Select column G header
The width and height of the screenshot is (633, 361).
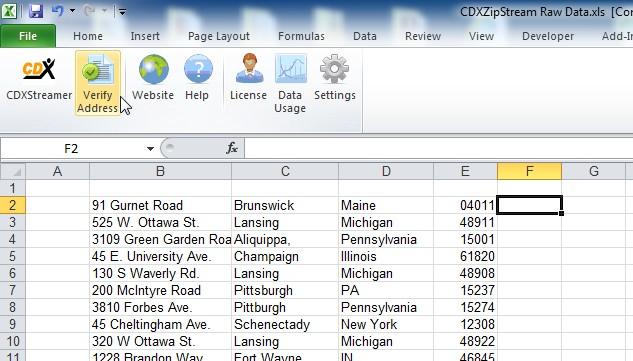(x=593, y=171)
